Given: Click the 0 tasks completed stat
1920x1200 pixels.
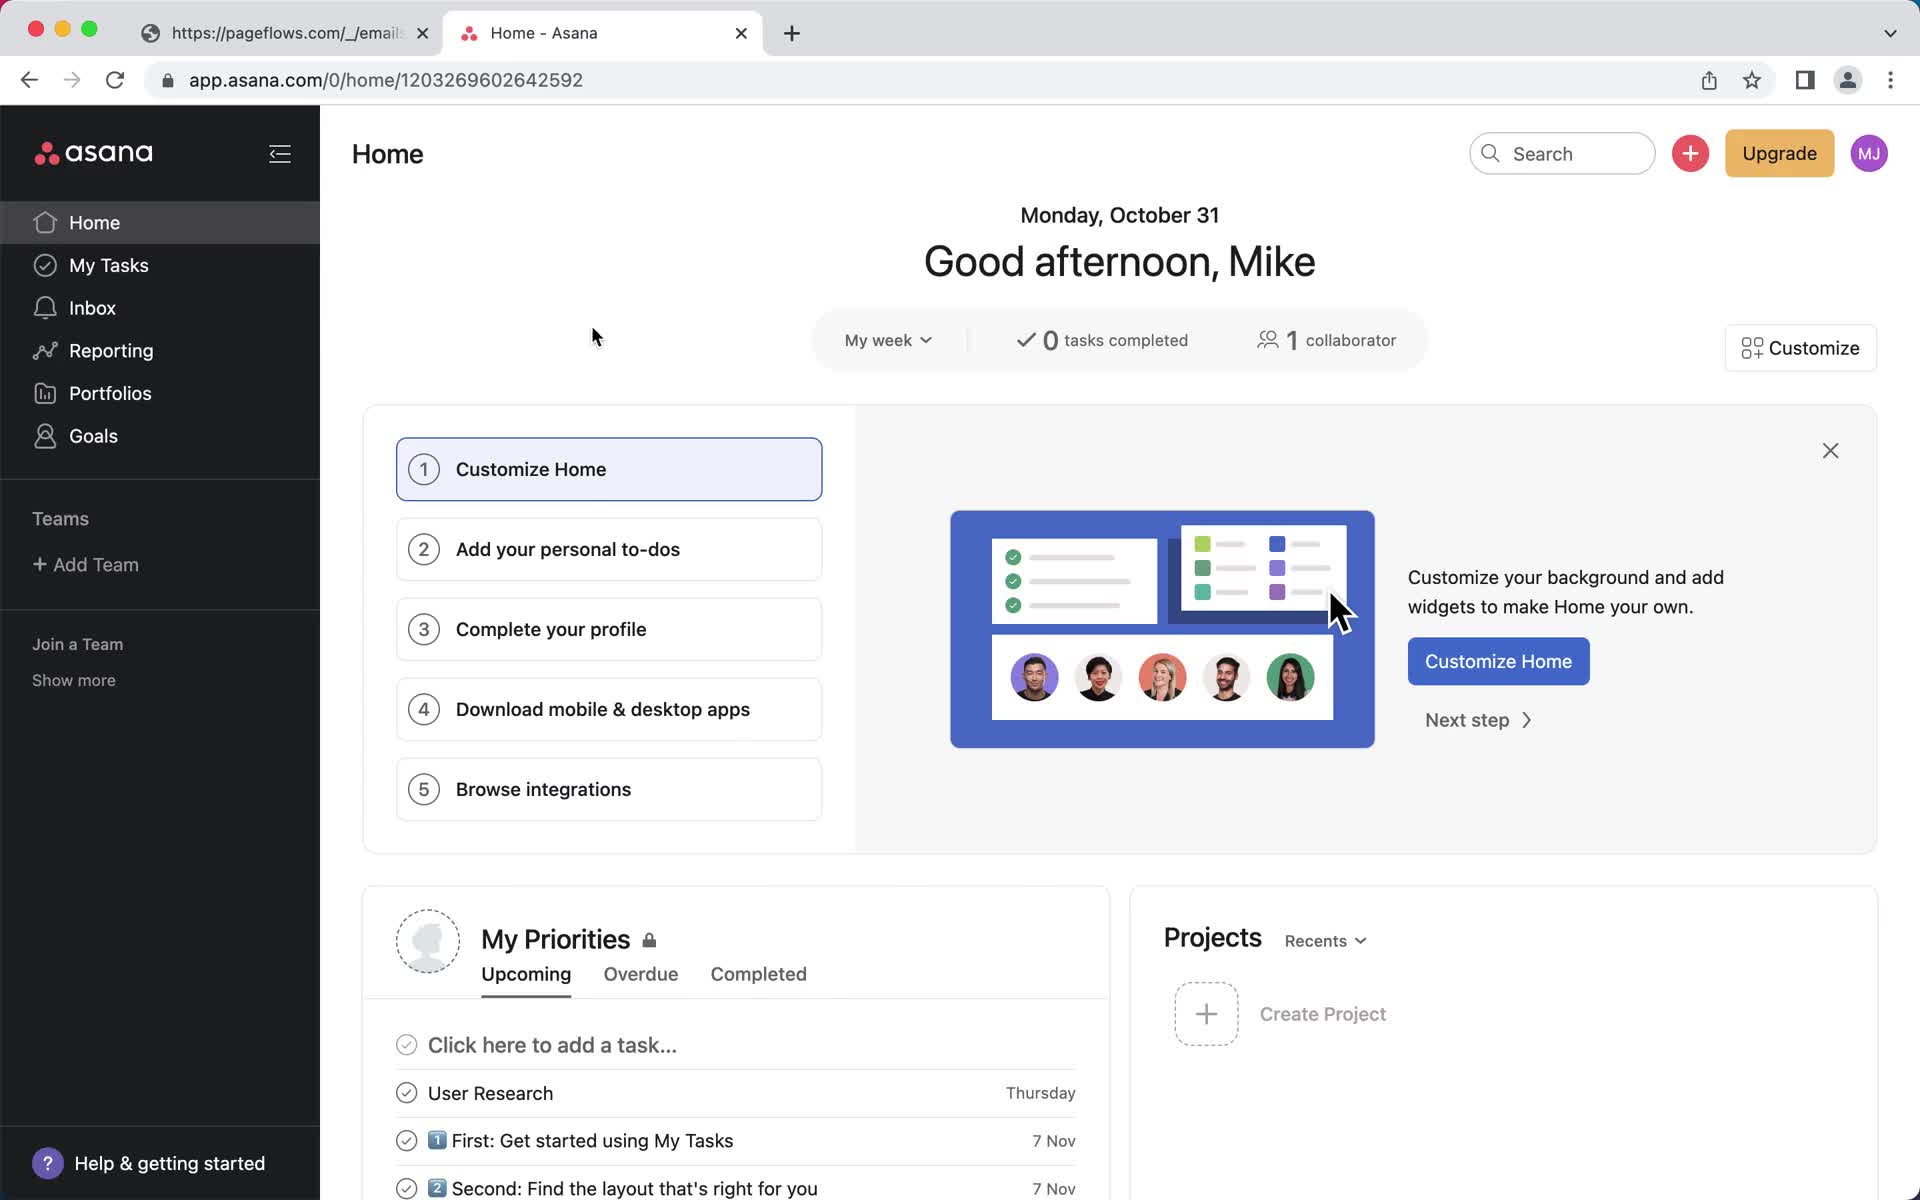Looking at the screenshot, I should click(x=1101, y=340).
